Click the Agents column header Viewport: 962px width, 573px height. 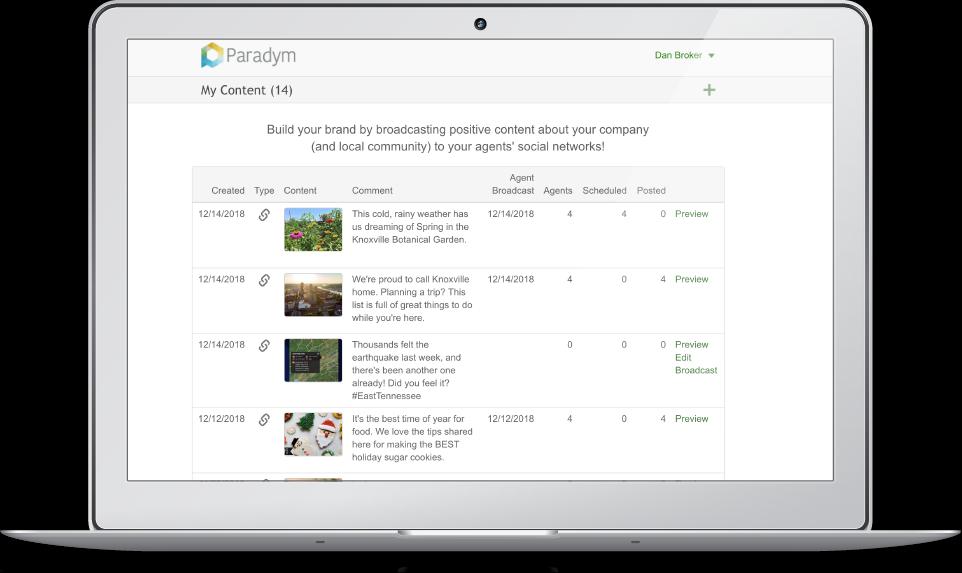[558, 190]
